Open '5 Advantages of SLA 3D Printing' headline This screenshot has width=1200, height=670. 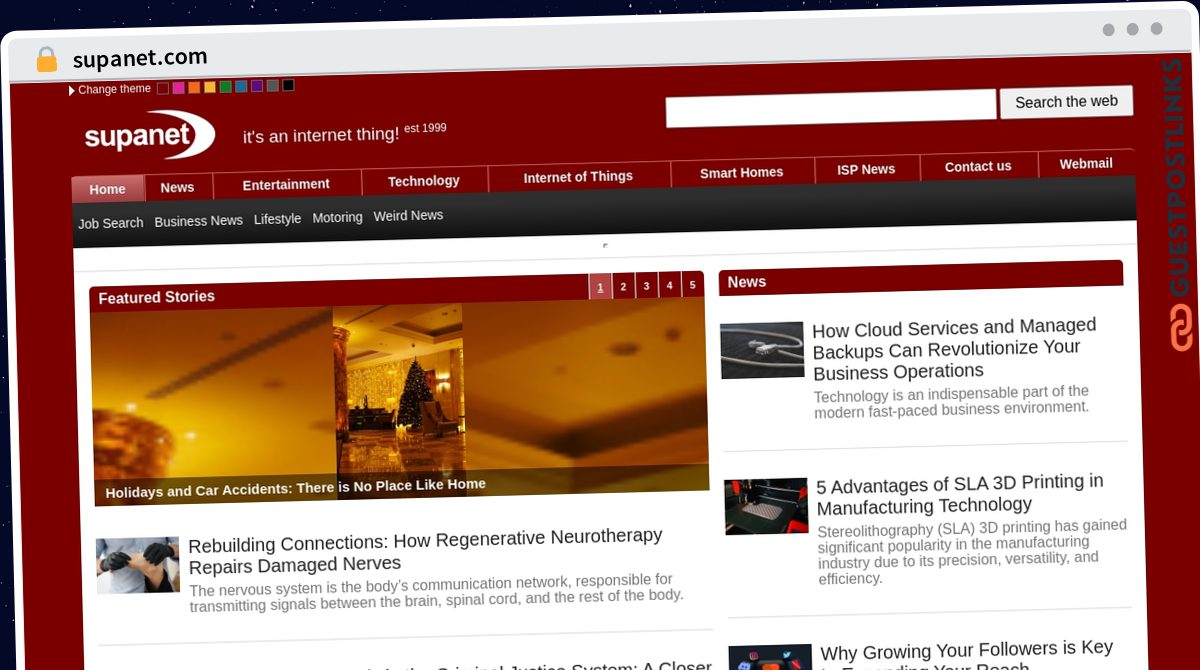[960, 495]
